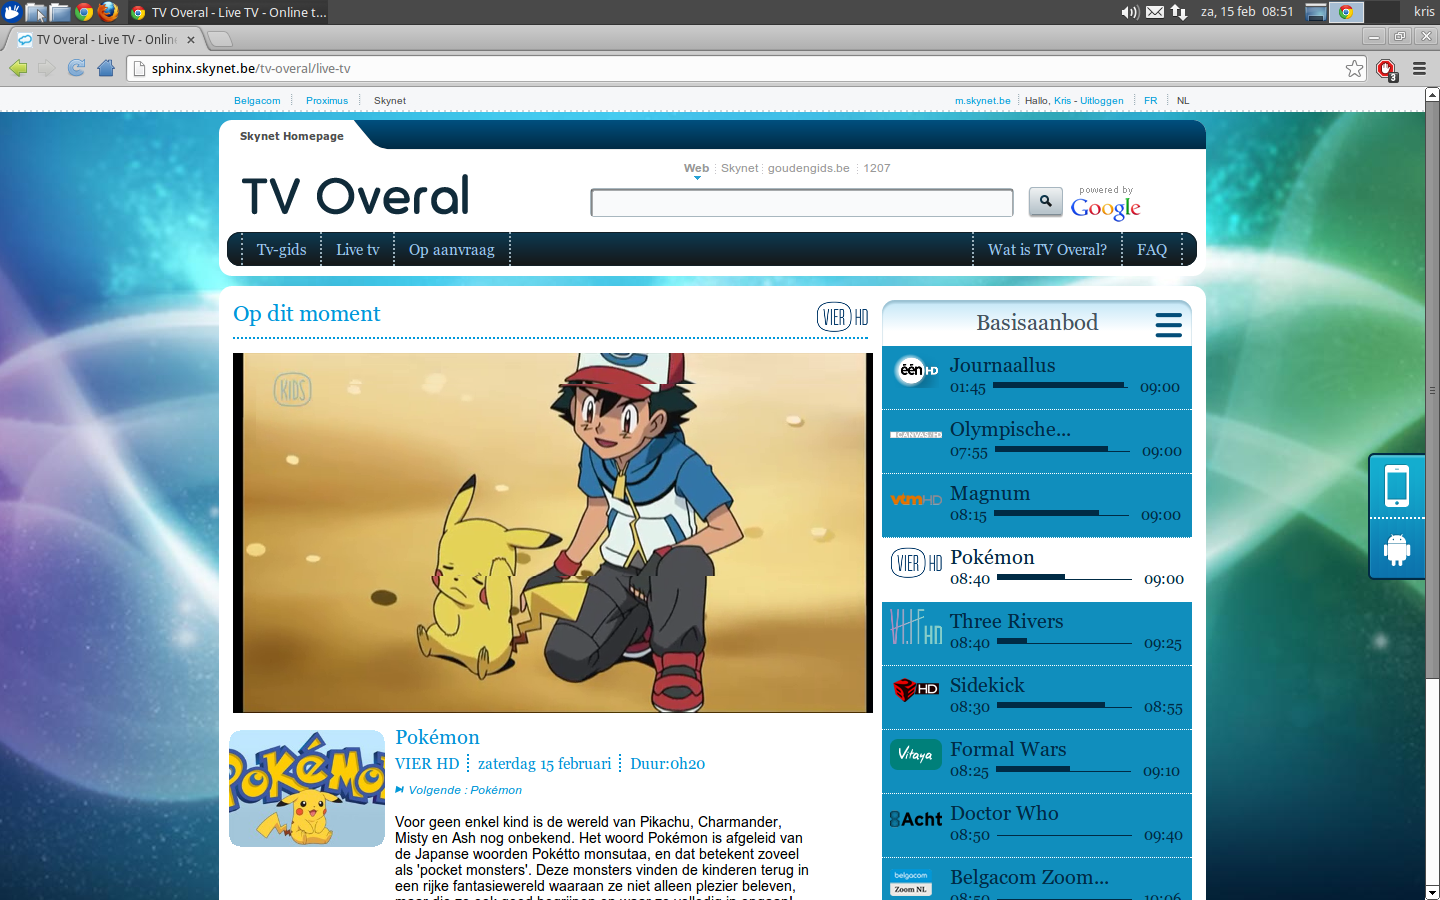1440x900 pixels.
Task: Open file manager from the top panel
Action: 60,12
